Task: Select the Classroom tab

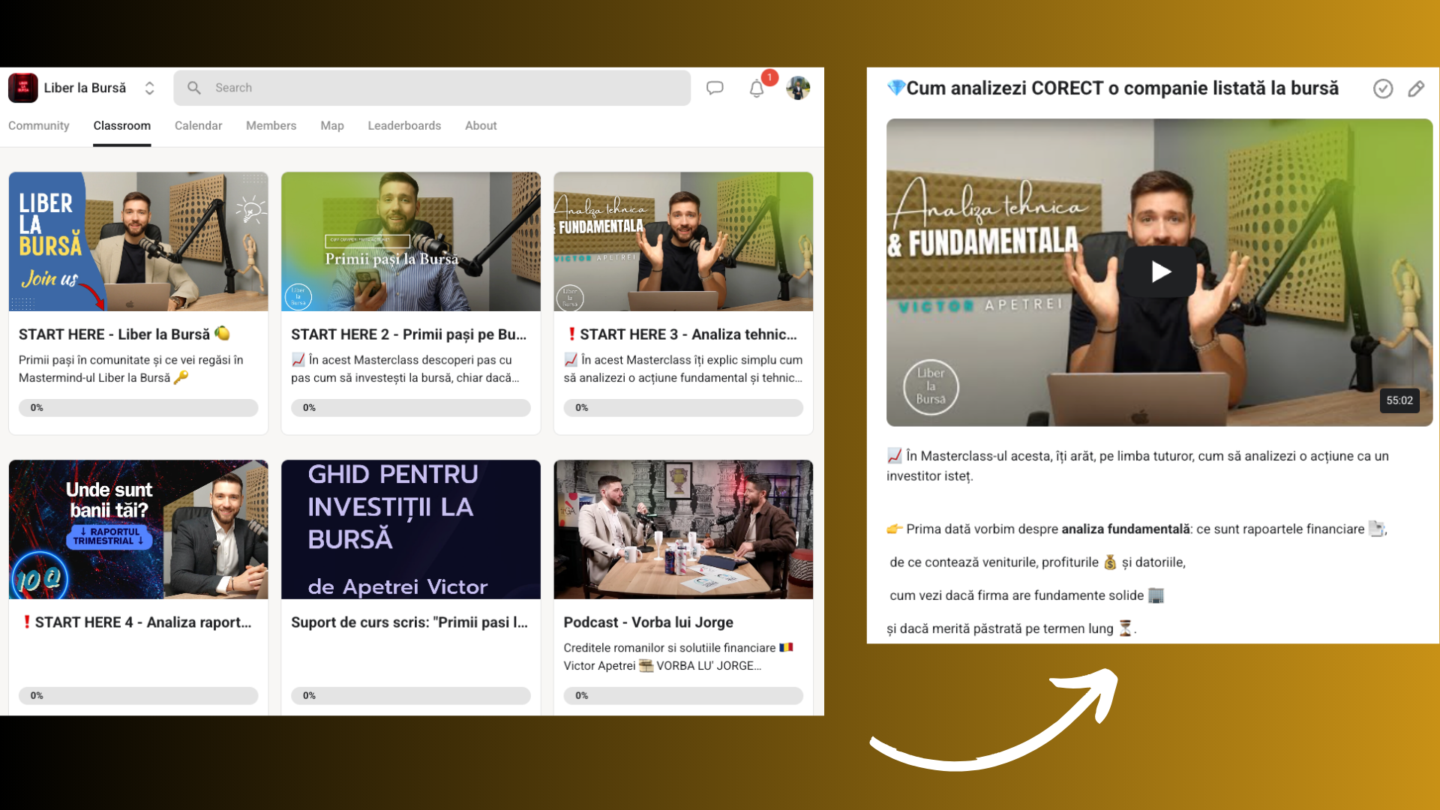Action: (x=122, y=126)
